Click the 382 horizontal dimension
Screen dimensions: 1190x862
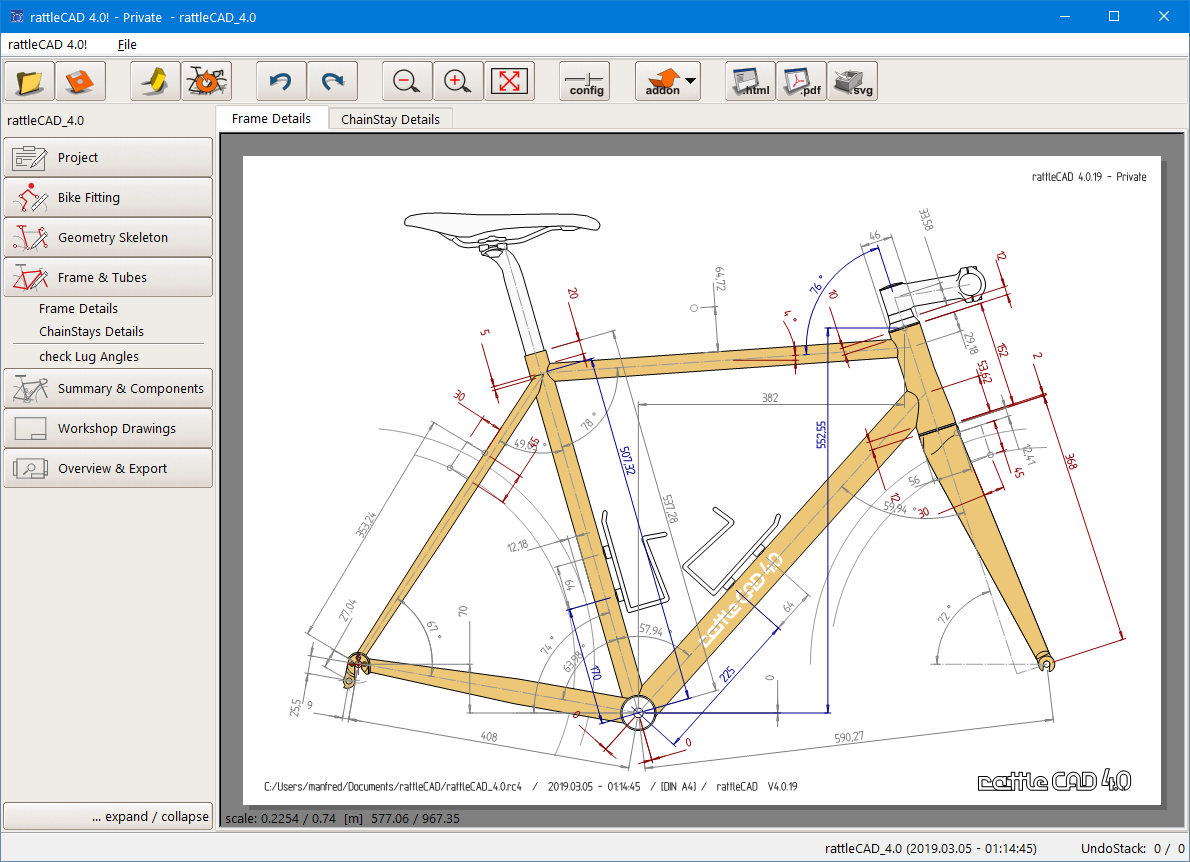click(x=770, y=398)
